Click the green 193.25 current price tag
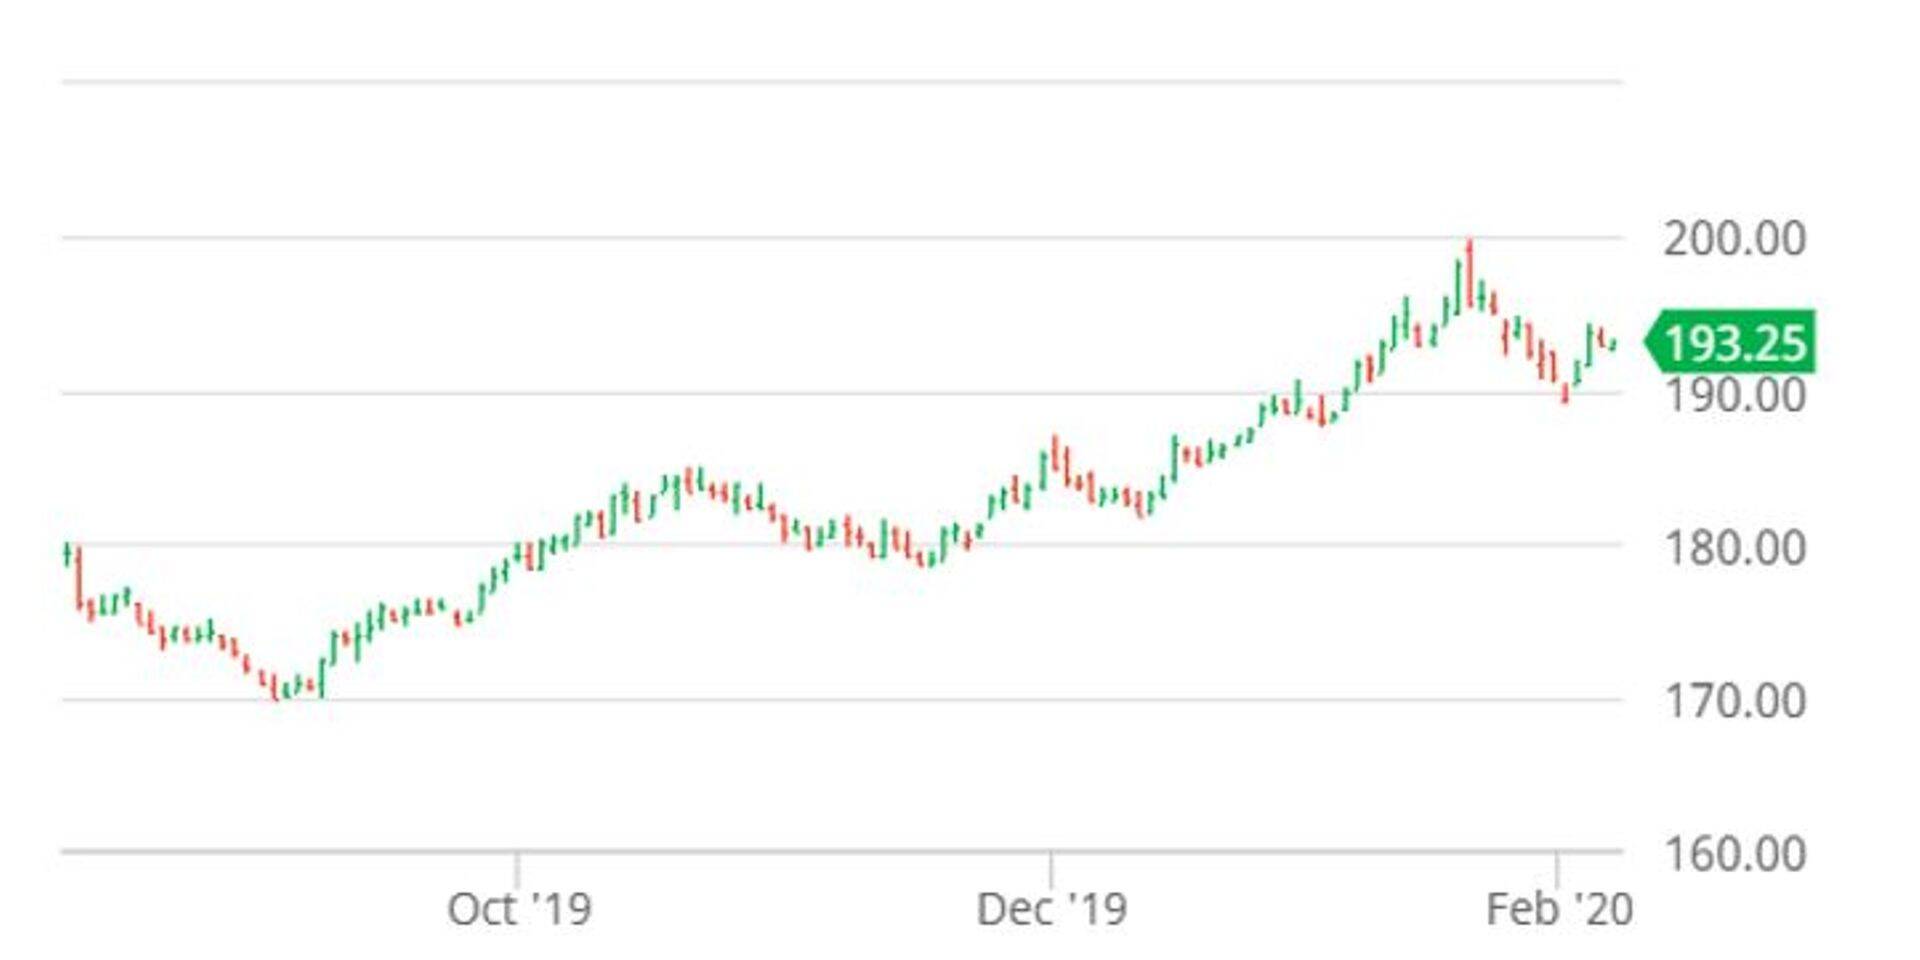This screenshot has height=960, width=1920. tap(1733, 343)
